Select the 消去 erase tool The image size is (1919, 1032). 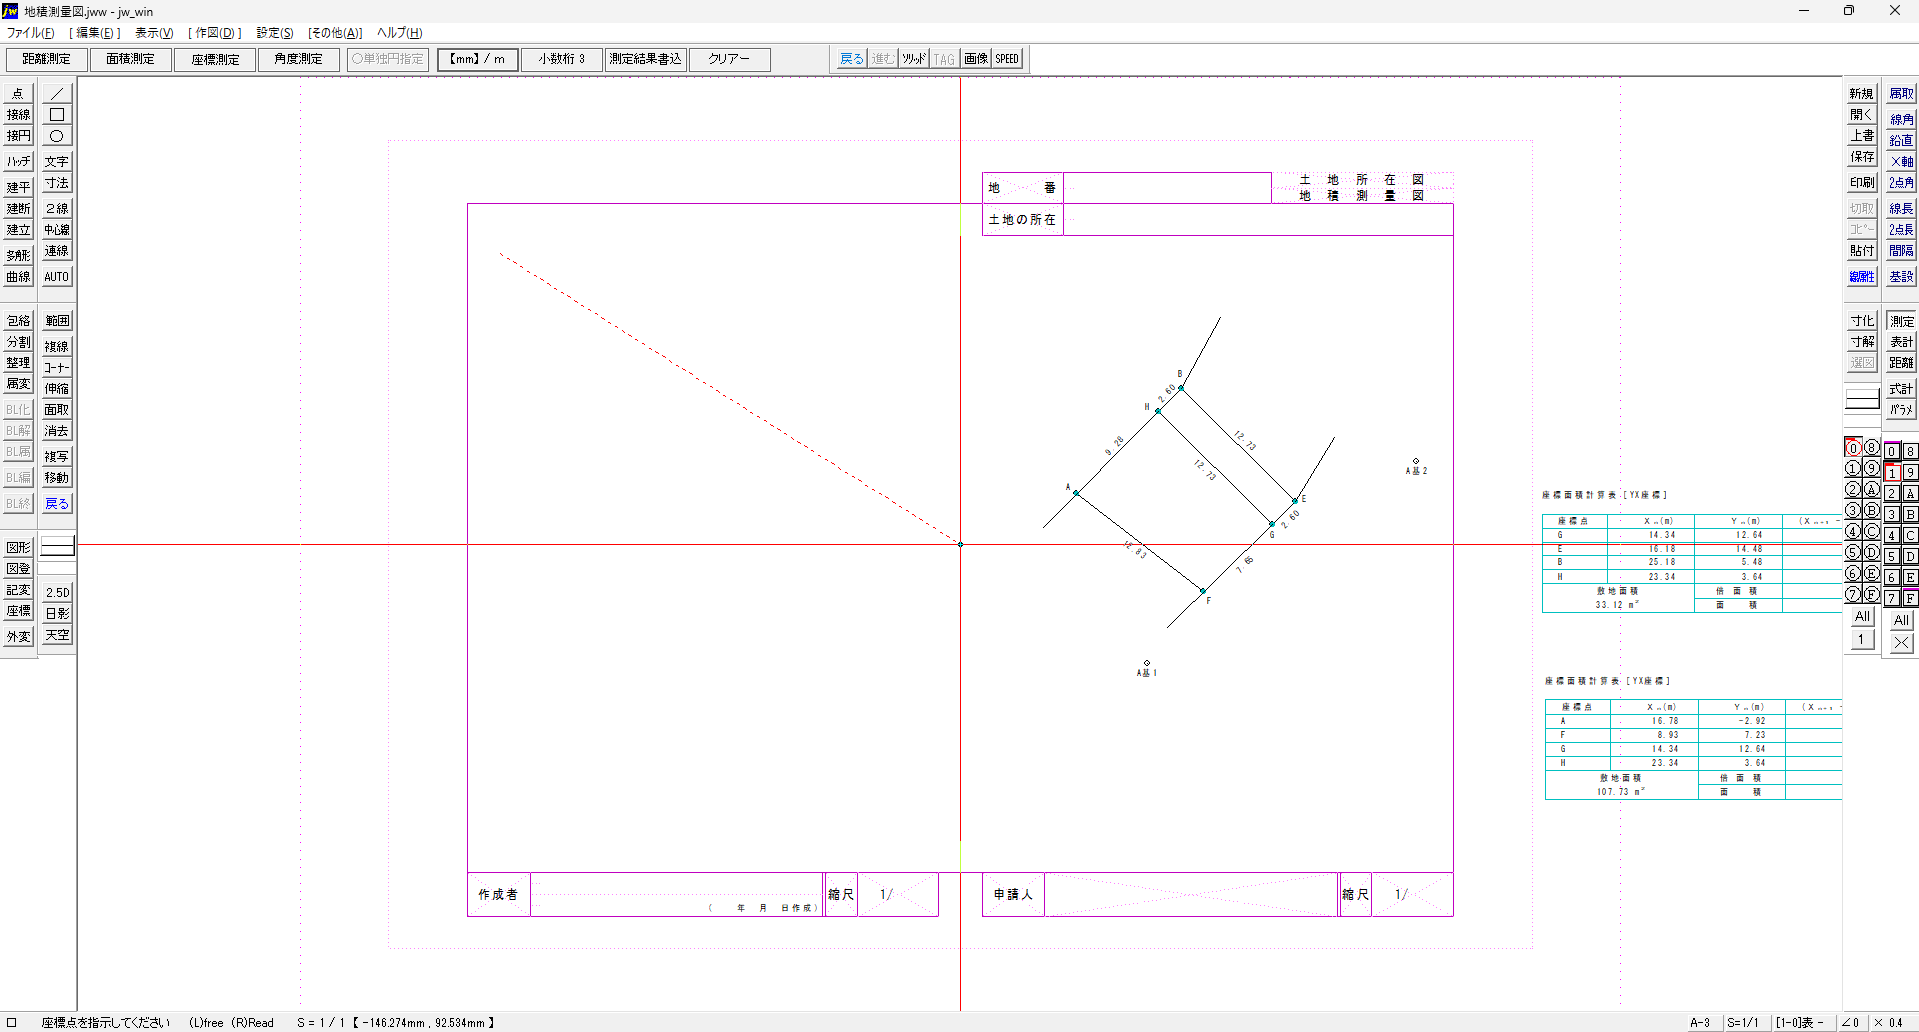click(57, 431)
